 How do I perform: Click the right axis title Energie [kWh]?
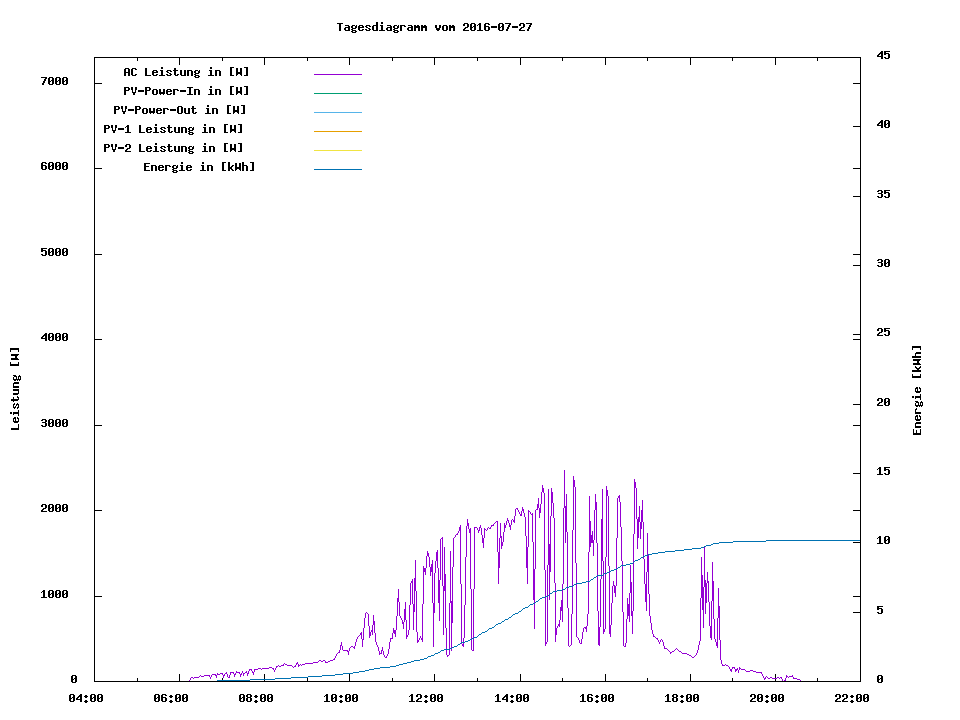pos(917,390)
